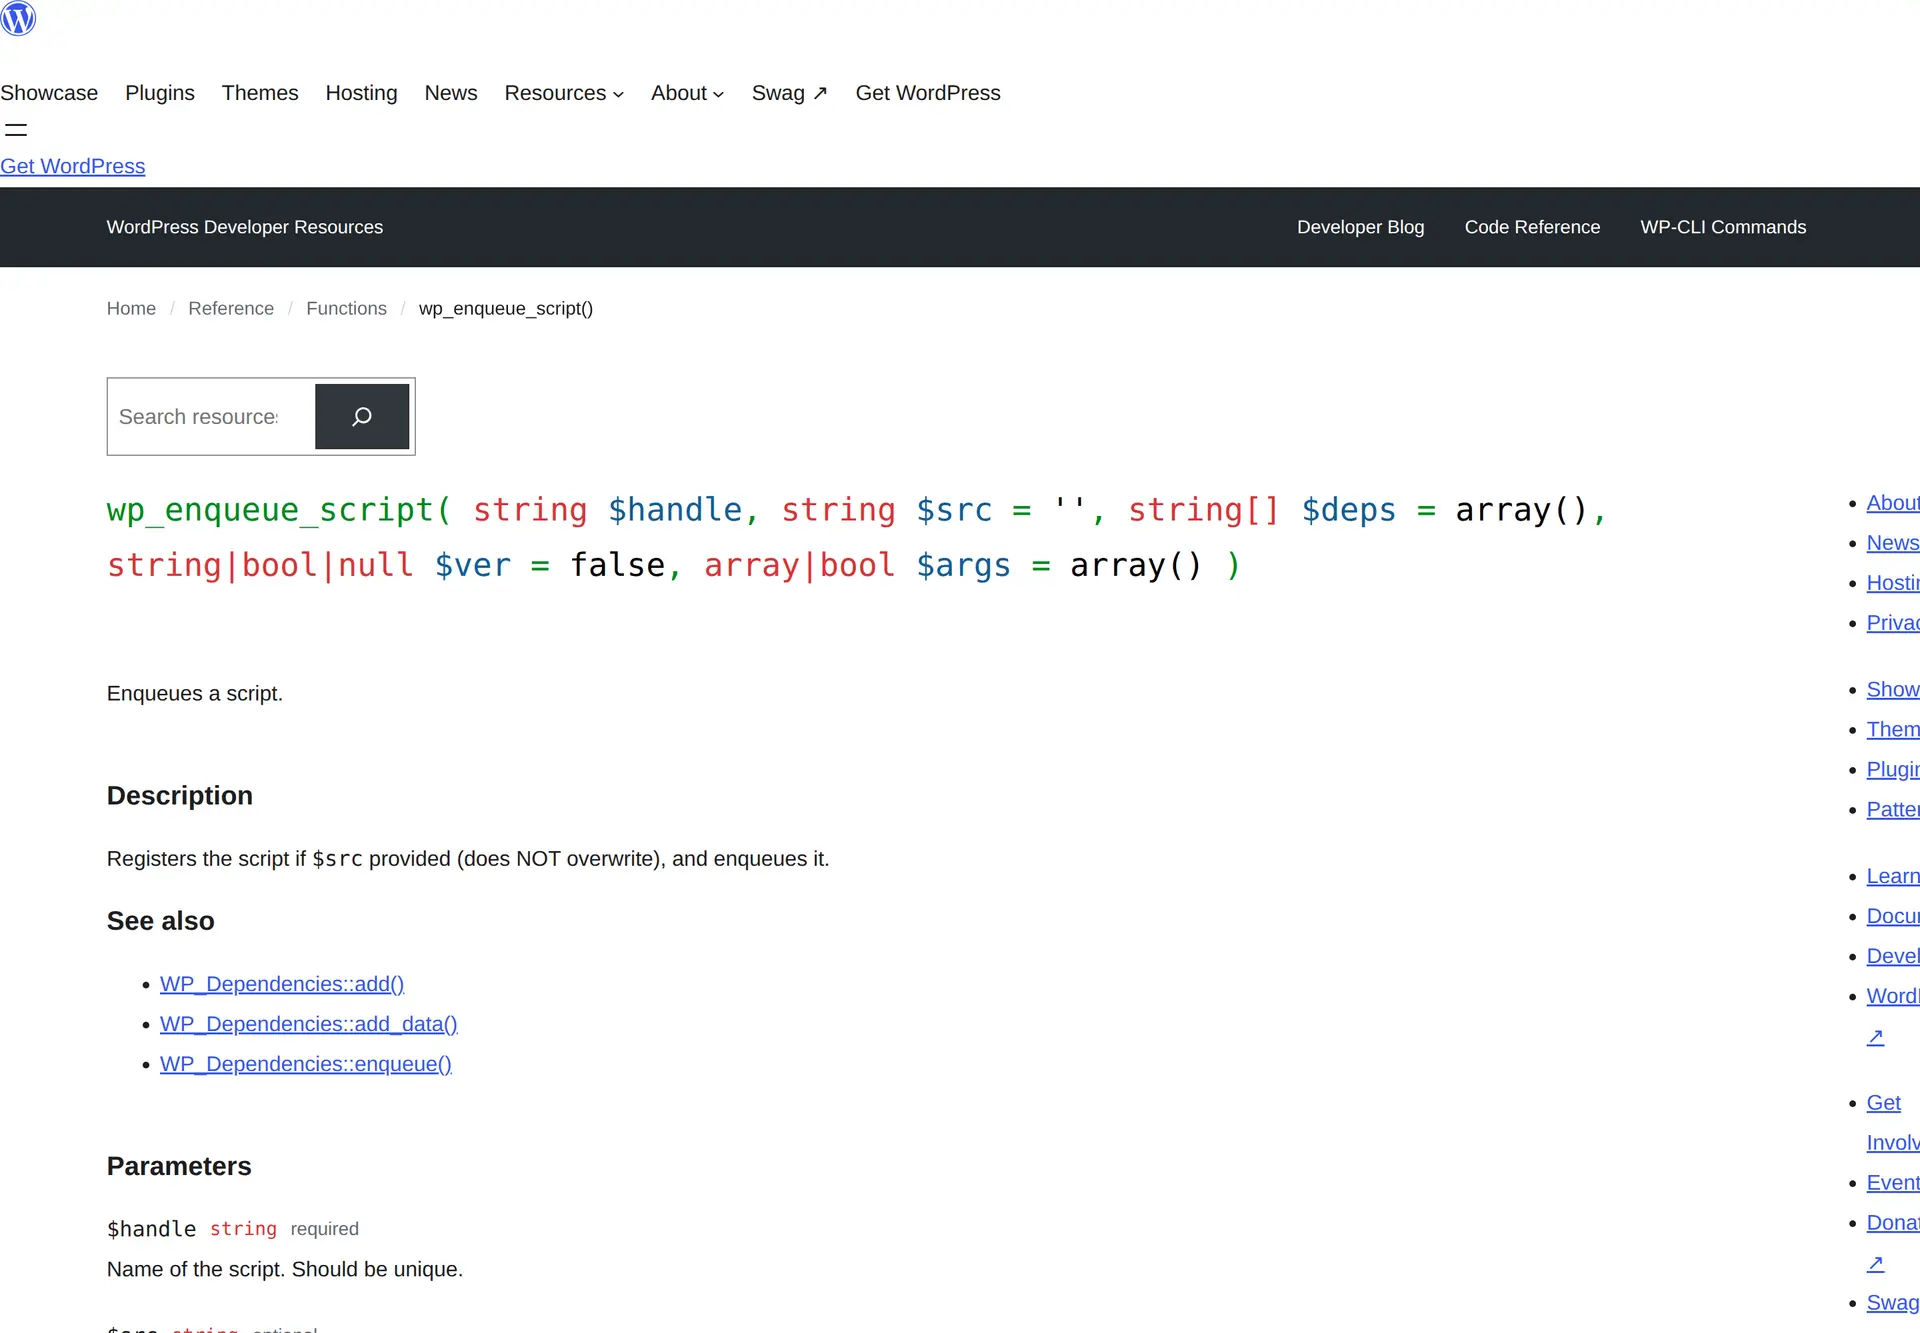The width and height of the screenshot is (1920, 1333).
Task: Click the Learn link in right sidebar
Action: pos(1893,876)
